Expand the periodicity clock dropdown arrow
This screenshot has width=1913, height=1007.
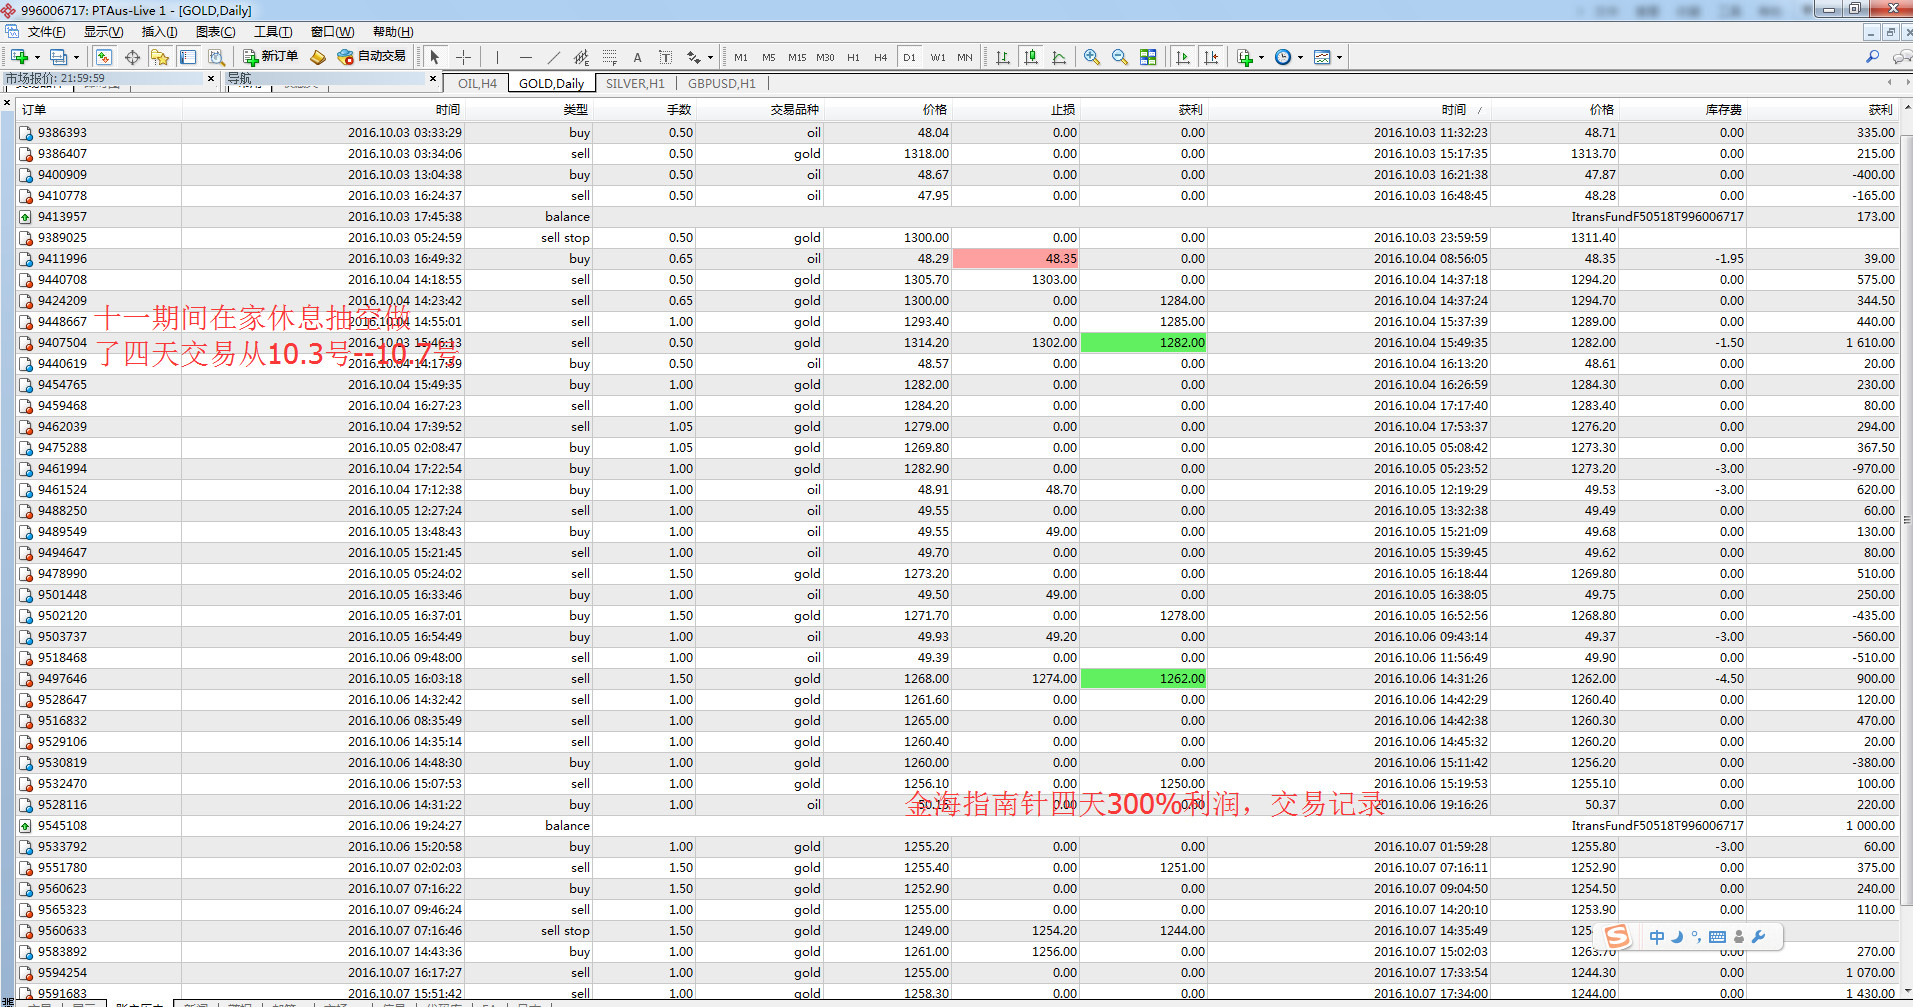tap(1300, 57)
